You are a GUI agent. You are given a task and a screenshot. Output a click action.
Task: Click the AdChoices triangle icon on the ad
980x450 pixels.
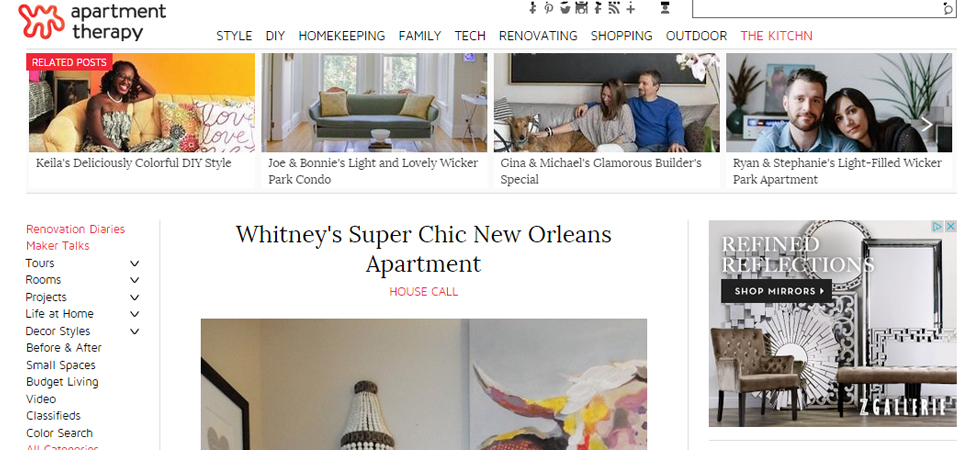938,226
